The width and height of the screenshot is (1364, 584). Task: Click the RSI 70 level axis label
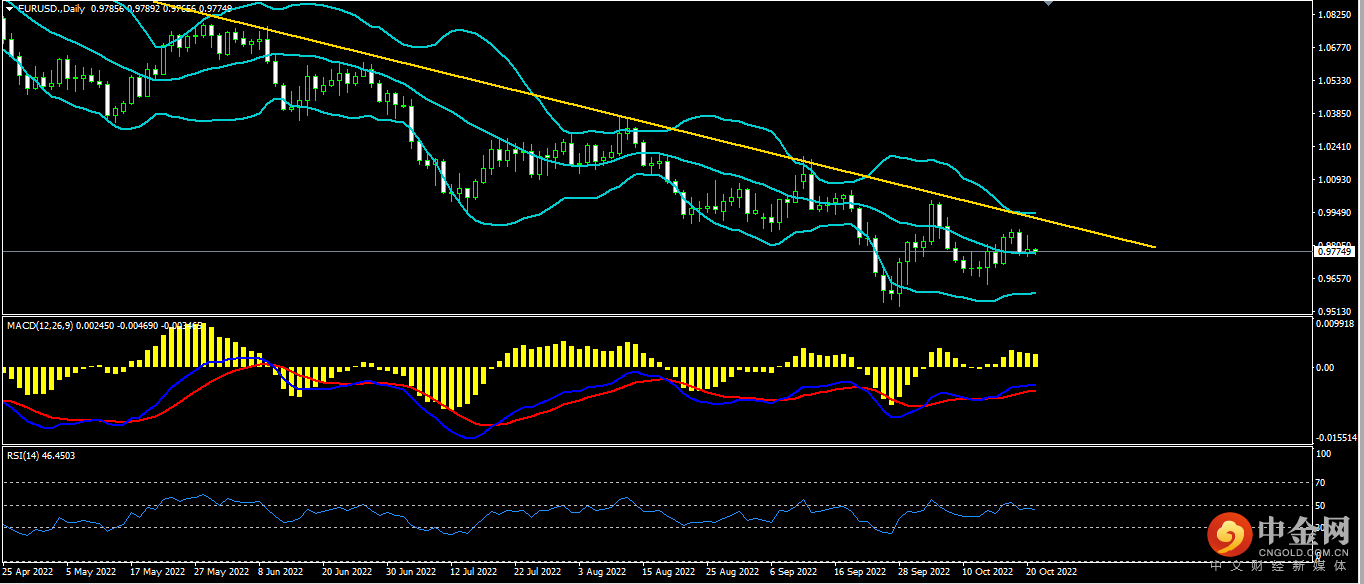click(1322, 482)
